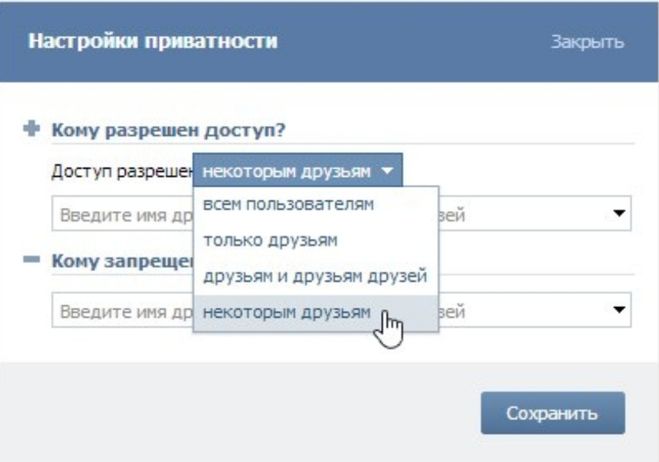659x462 pixels.
Task: Click the Доступ разрешен label text
Action: pos(120,171)
